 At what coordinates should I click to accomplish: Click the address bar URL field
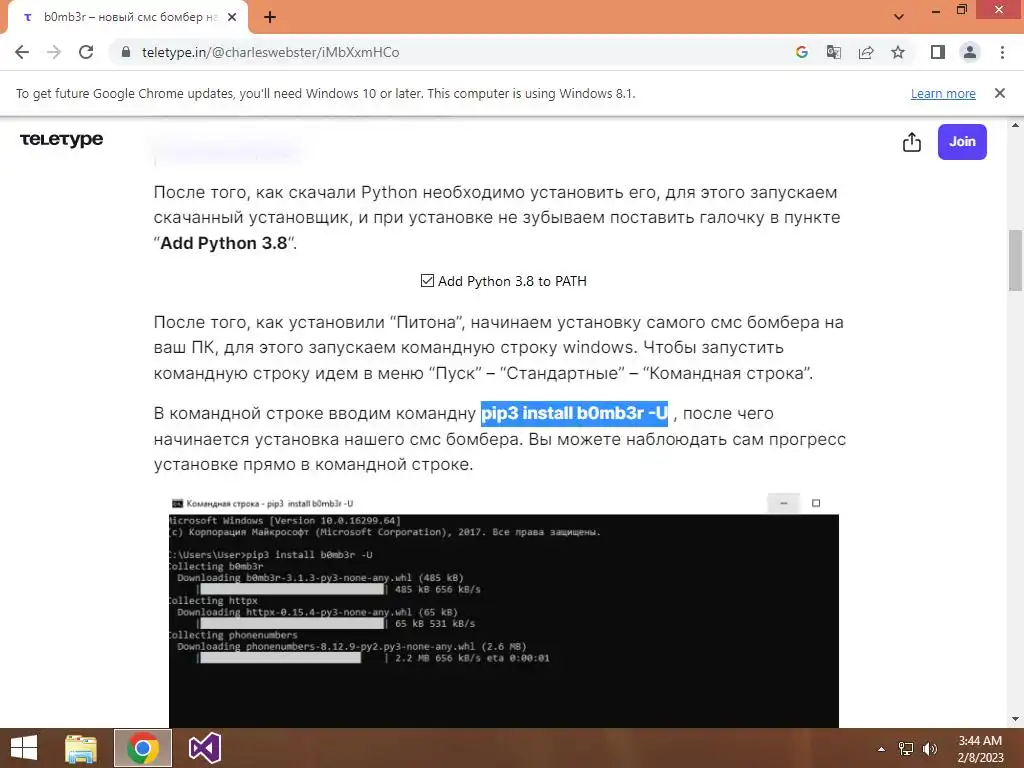point(451,52)
